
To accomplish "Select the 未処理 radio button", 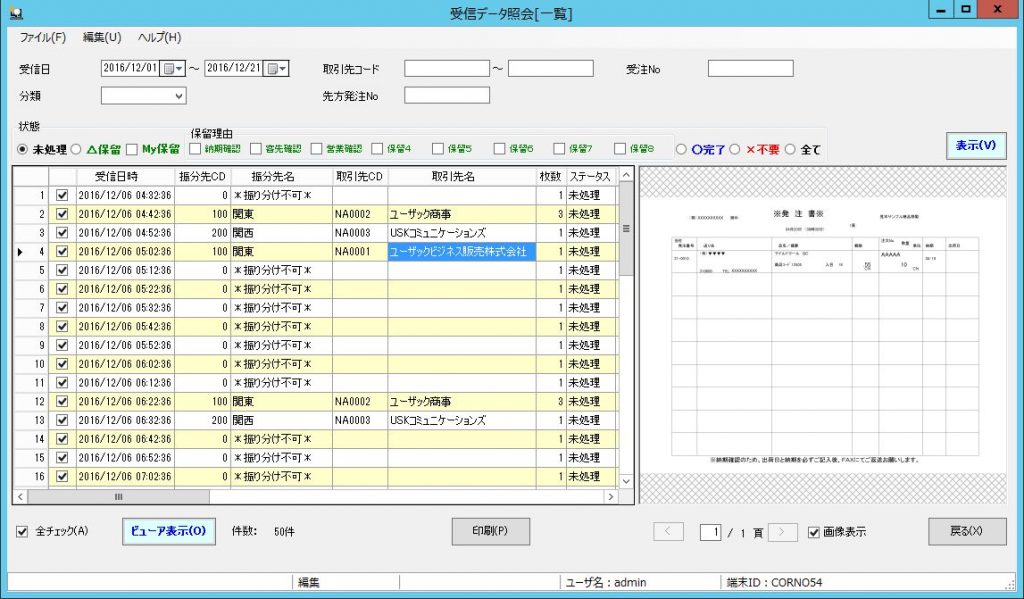I will pyautogui.click(x=22, y=150).
